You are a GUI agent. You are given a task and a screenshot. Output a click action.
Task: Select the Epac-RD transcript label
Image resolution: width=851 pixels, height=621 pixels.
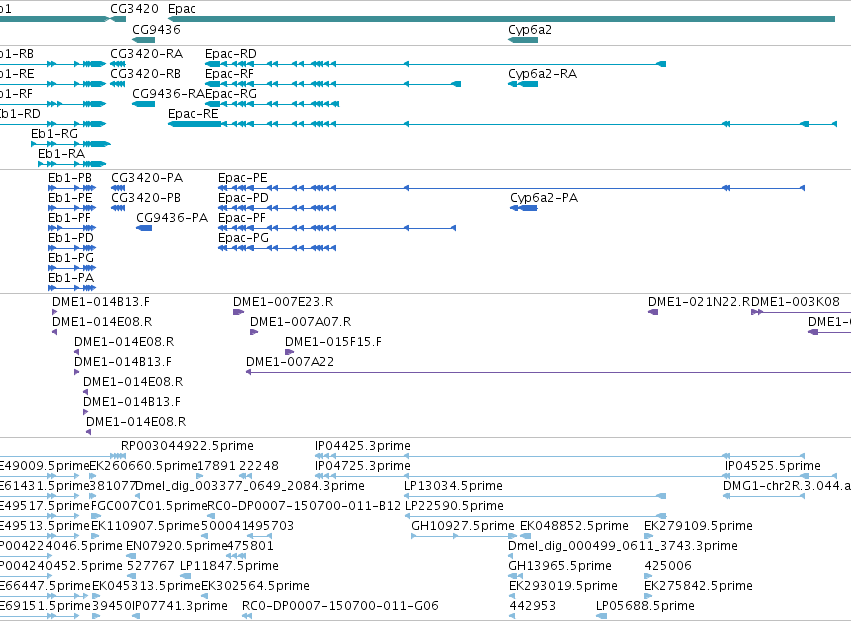231,54
